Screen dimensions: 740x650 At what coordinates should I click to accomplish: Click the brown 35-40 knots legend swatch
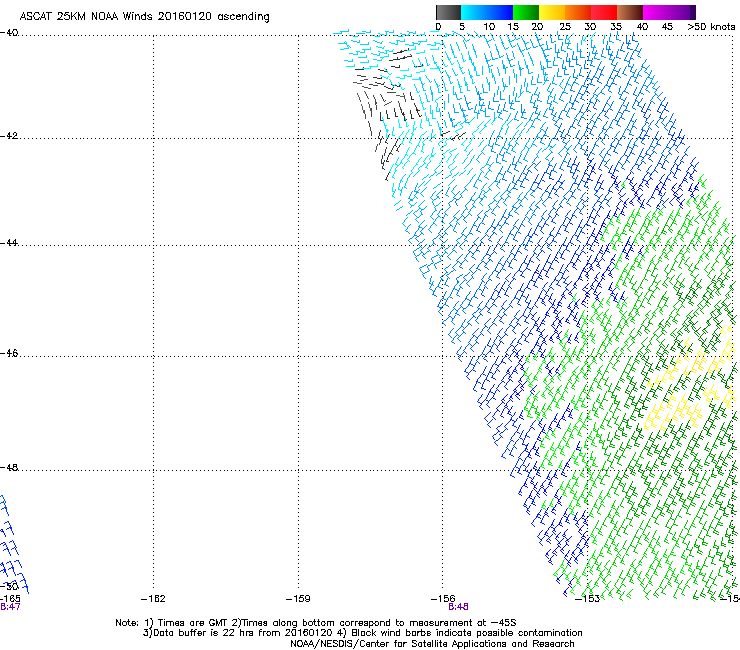click(x=630, y=12)
